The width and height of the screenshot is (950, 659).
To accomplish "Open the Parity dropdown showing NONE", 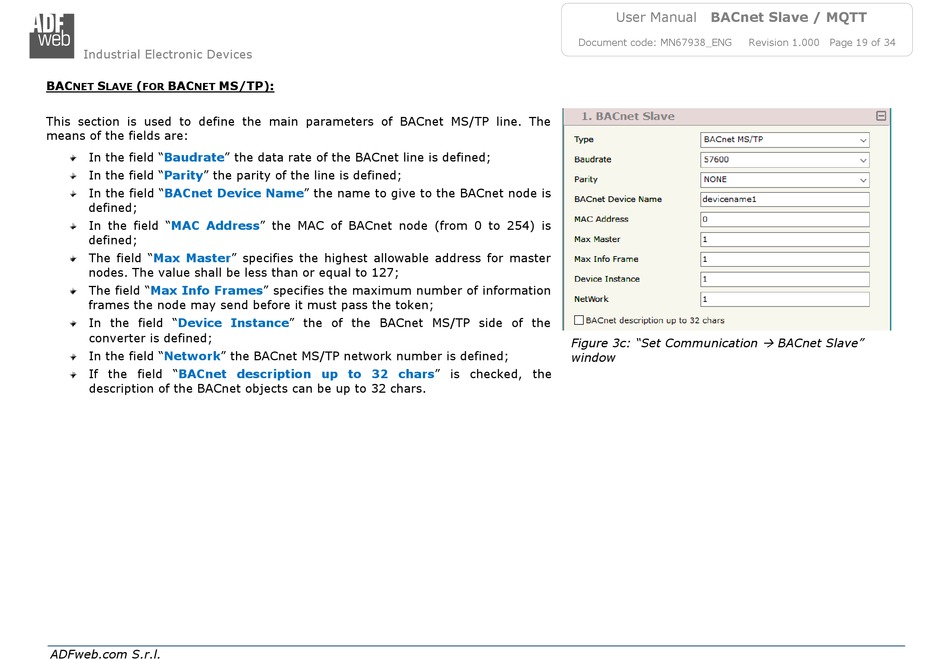I will 785,179.
